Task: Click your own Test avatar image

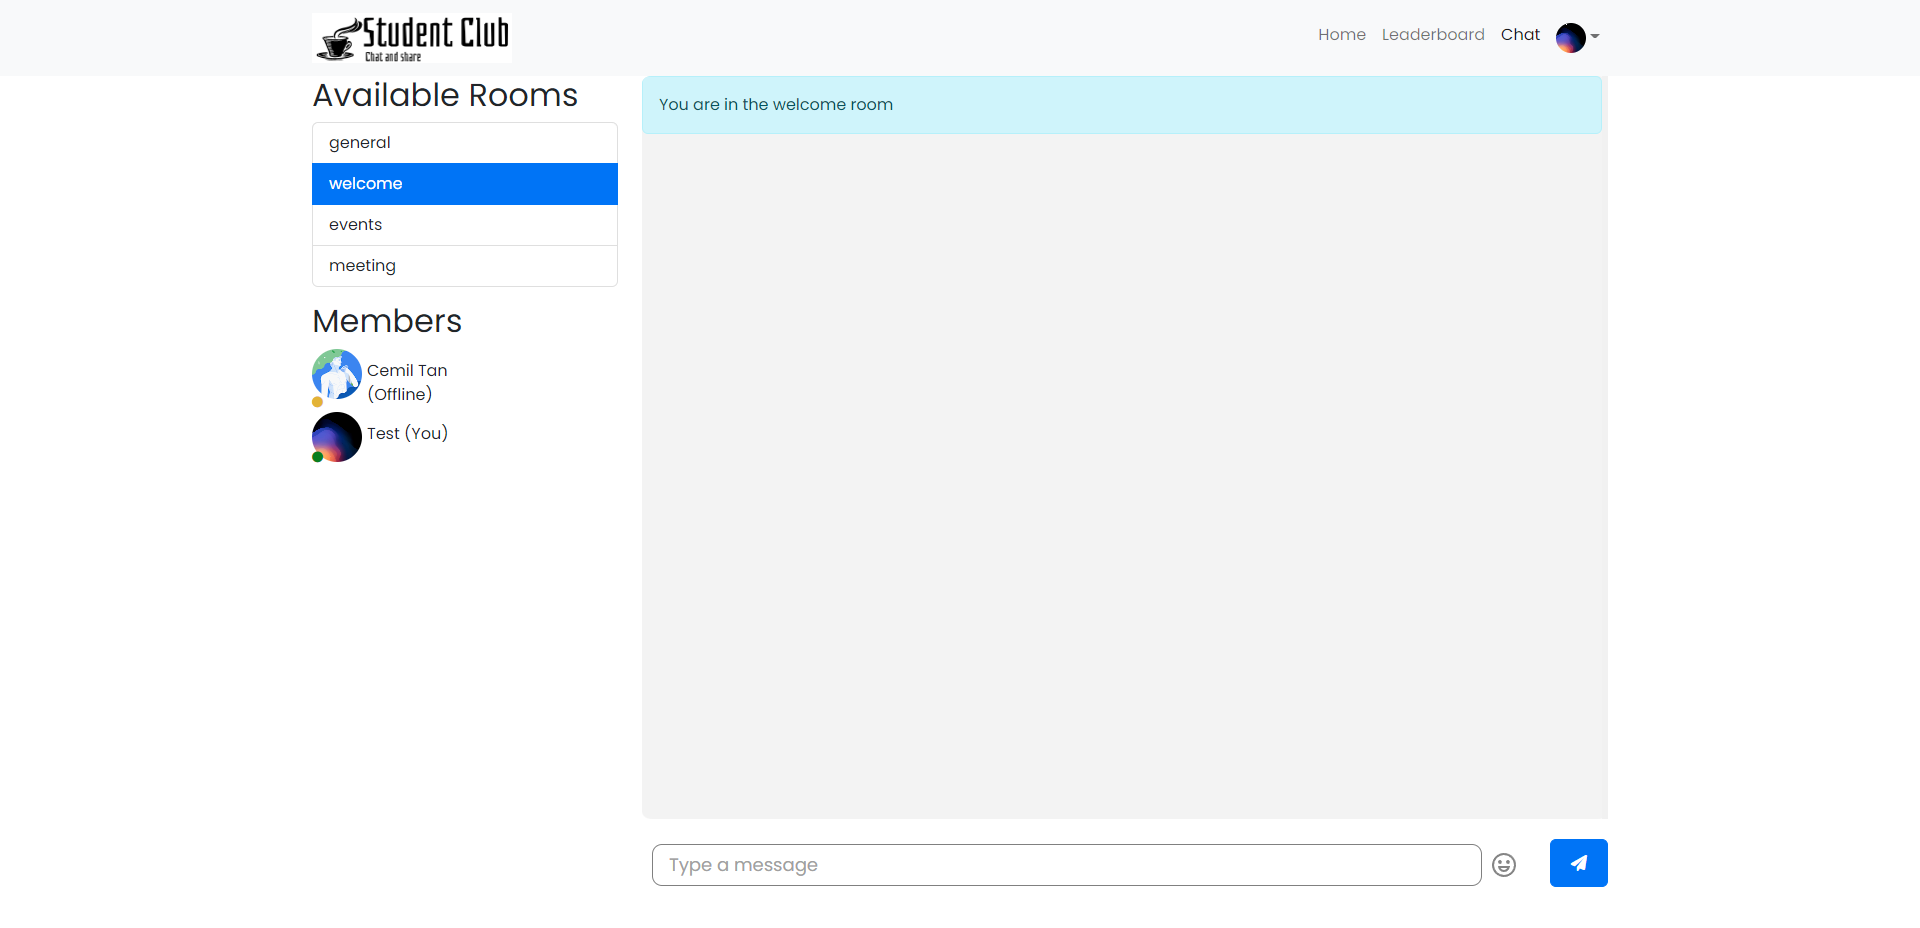Action: (336, 437)
